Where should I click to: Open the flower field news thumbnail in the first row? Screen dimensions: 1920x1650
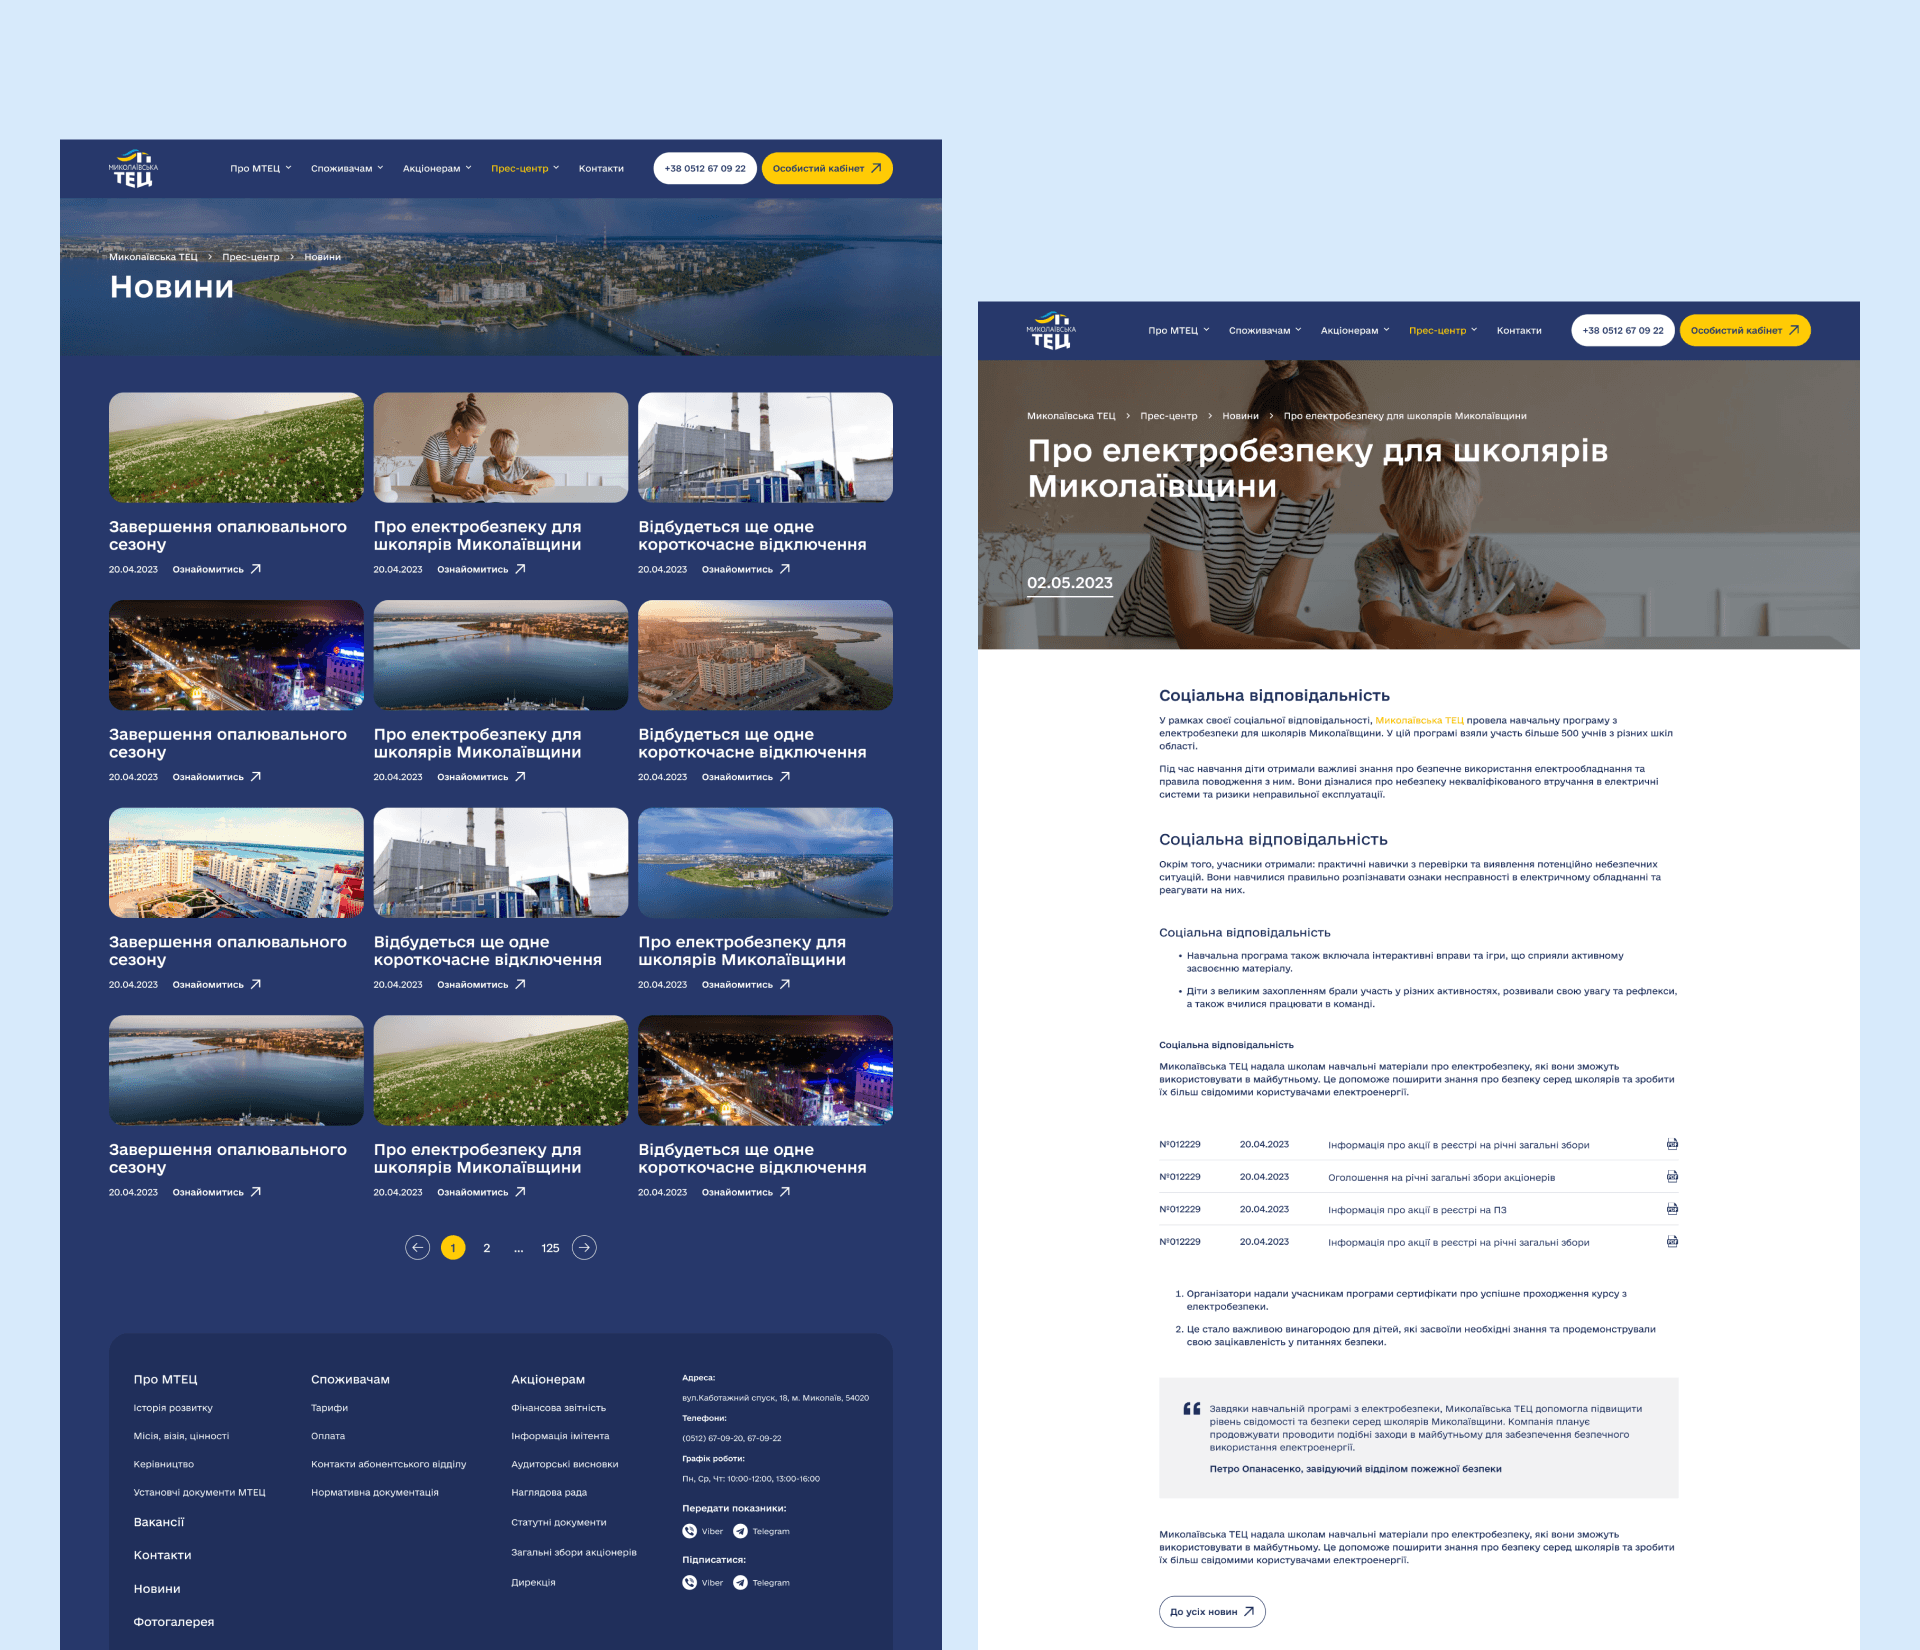click(x=236, y=447)
